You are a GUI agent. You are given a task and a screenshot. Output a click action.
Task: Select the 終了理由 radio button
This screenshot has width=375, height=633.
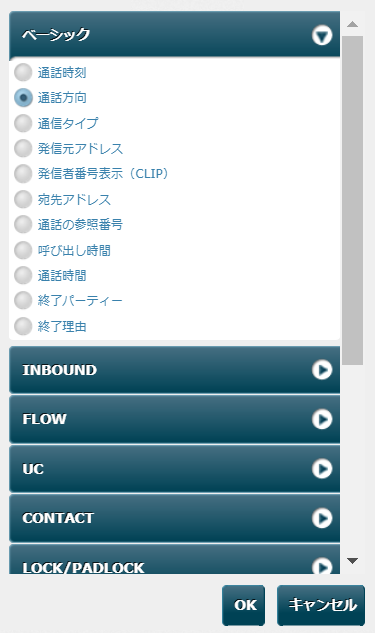[x=23, y=326]
